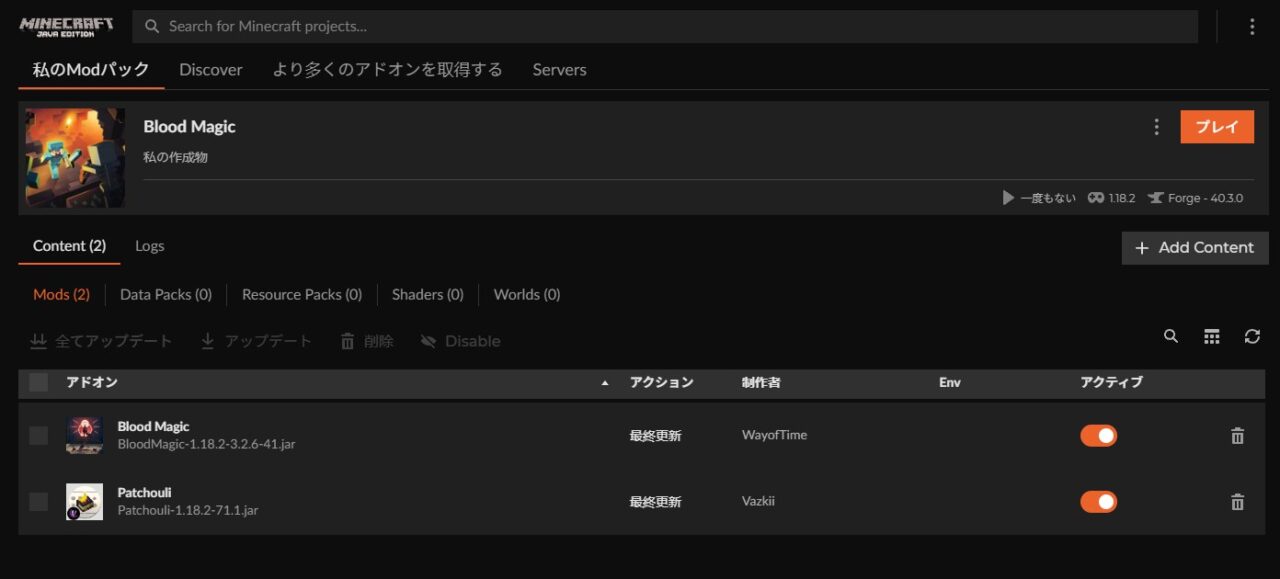Screen dimensions: 1280x579
Task: Check the Blood Magic mod row checkbox
Action: tap(38, 435)
